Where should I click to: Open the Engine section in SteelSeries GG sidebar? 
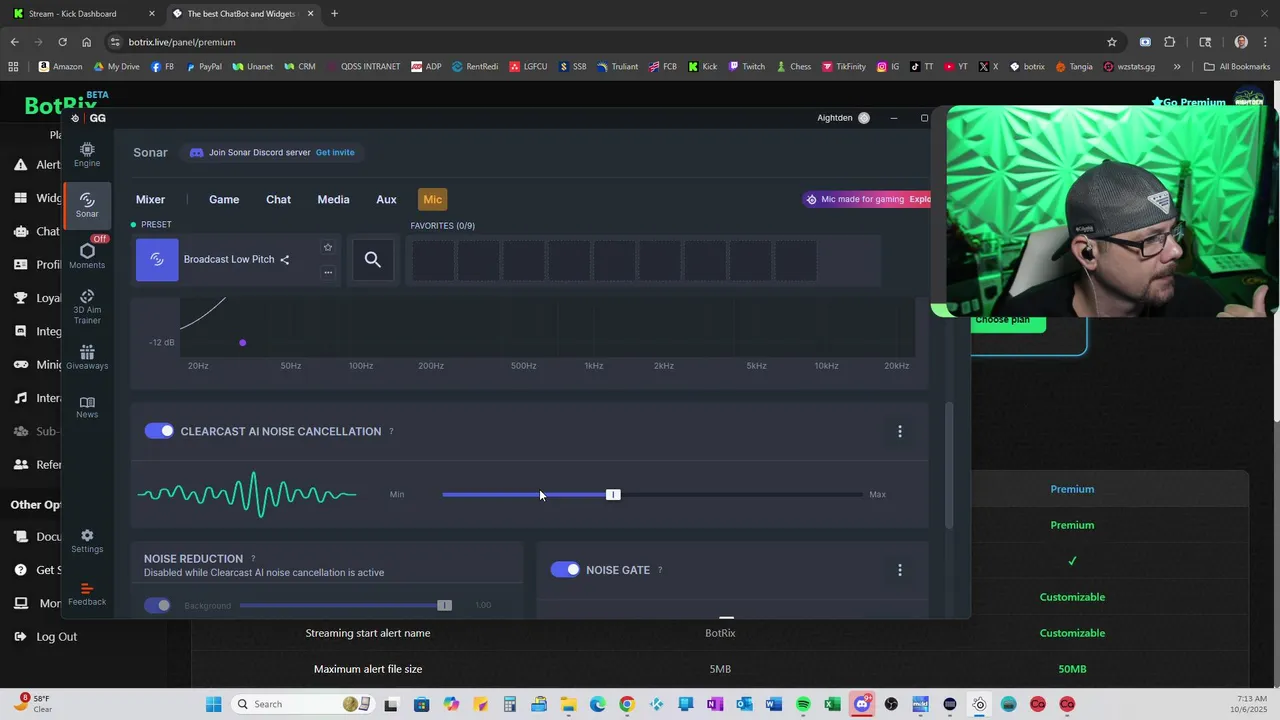tap(87, 154)
